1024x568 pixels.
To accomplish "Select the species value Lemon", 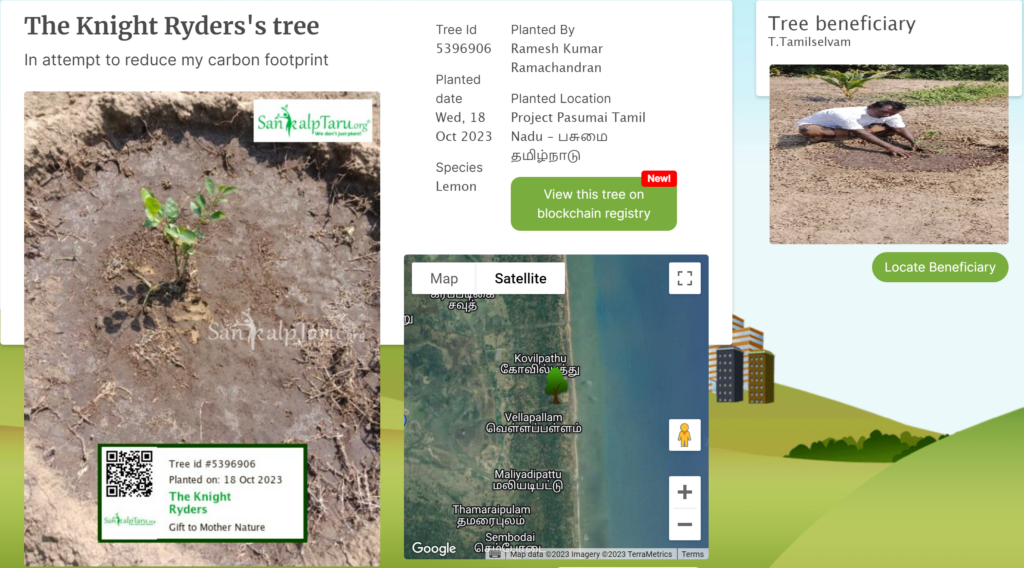I will coord(456,187).
